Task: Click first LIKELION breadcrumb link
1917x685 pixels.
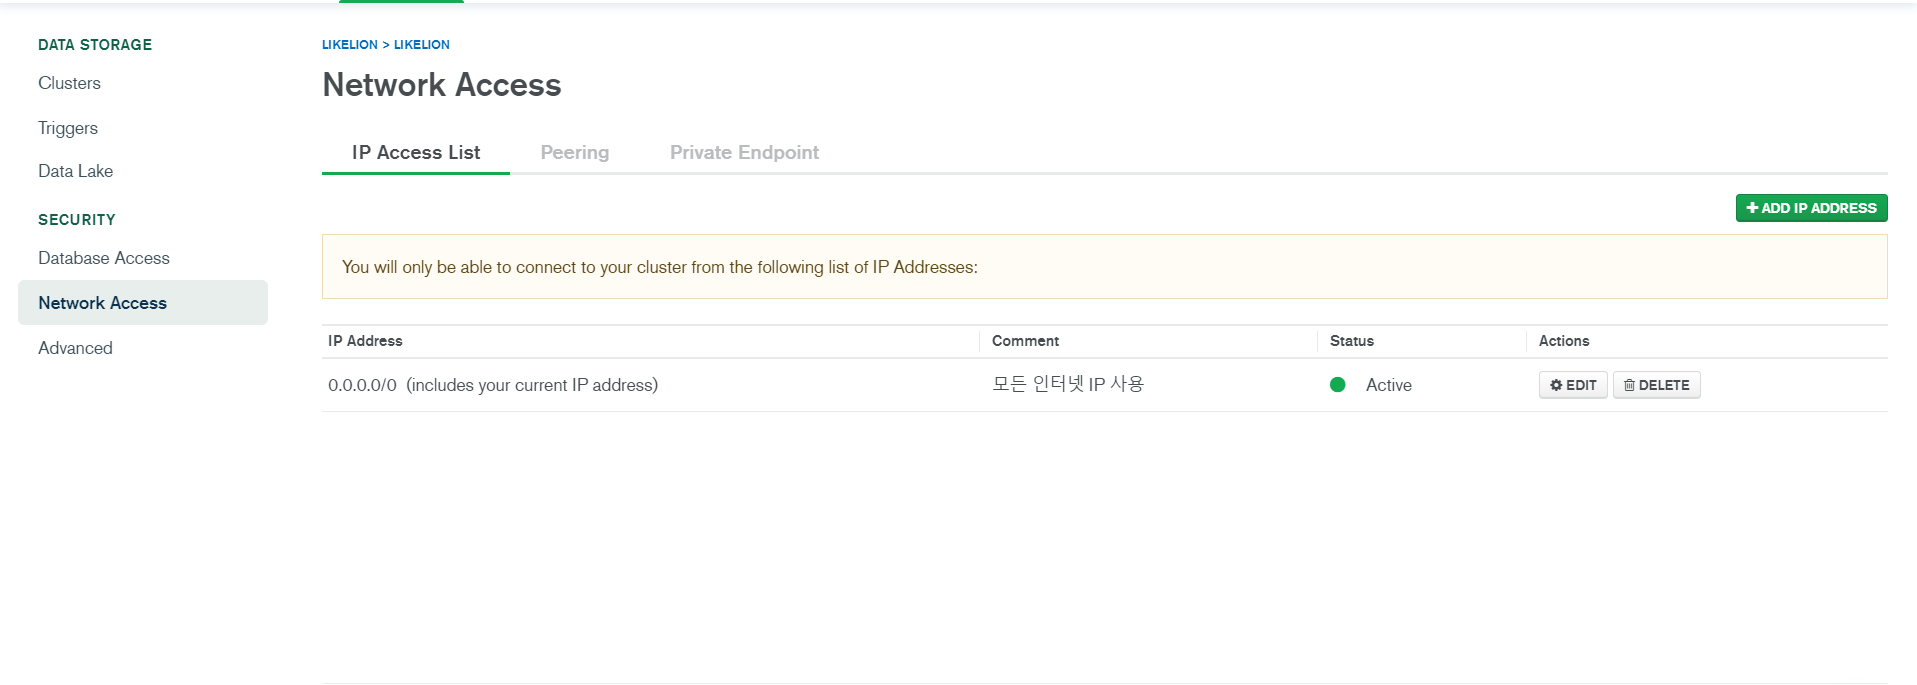Action: click(349, 45)
